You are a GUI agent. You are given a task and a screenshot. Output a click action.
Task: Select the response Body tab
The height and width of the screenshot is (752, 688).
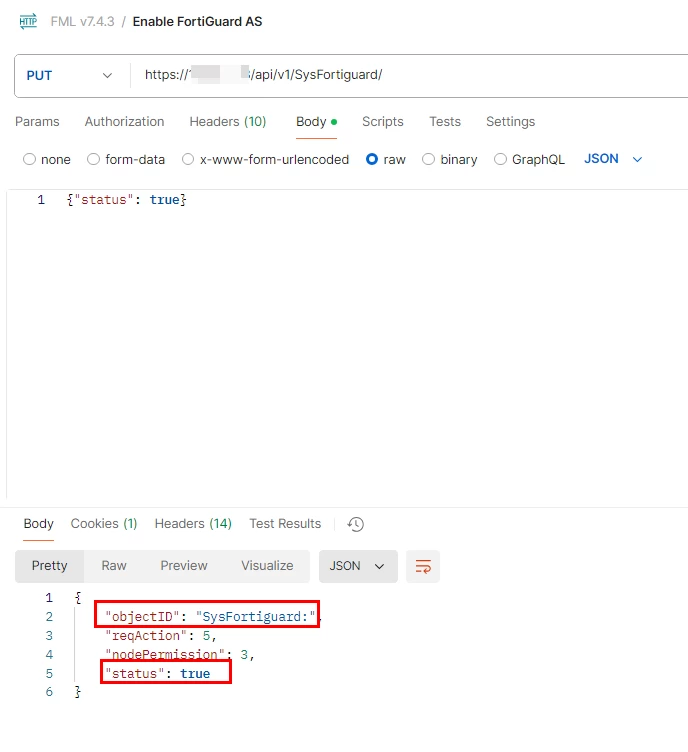pyautogui.click(x=38, y=524)
